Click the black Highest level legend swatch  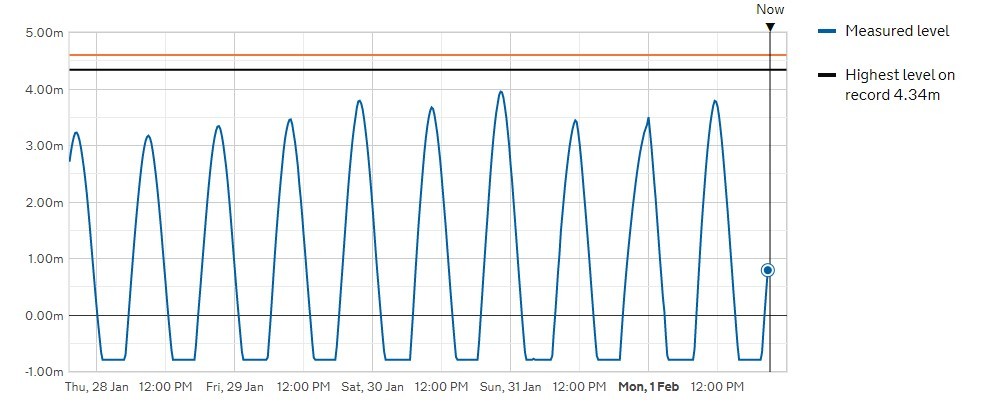pyautogui.click(x=827, y=75)
